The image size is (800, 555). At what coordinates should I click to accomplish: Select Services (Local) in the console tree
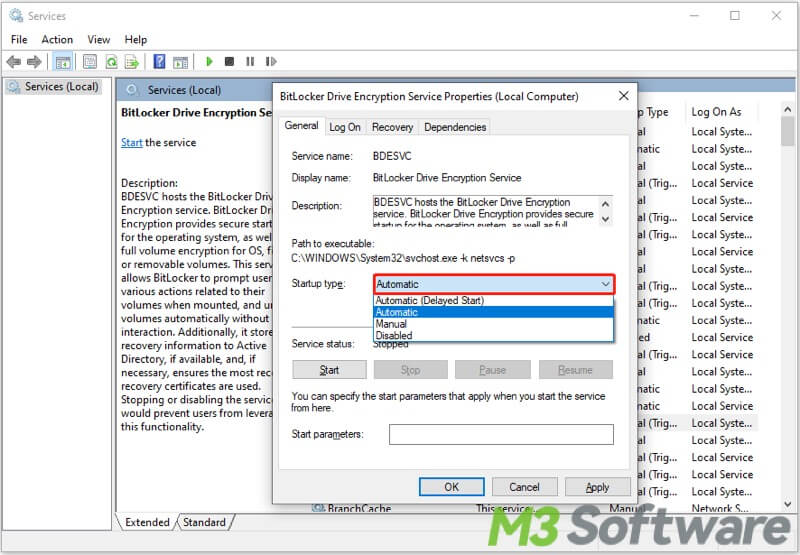point(54,87)
